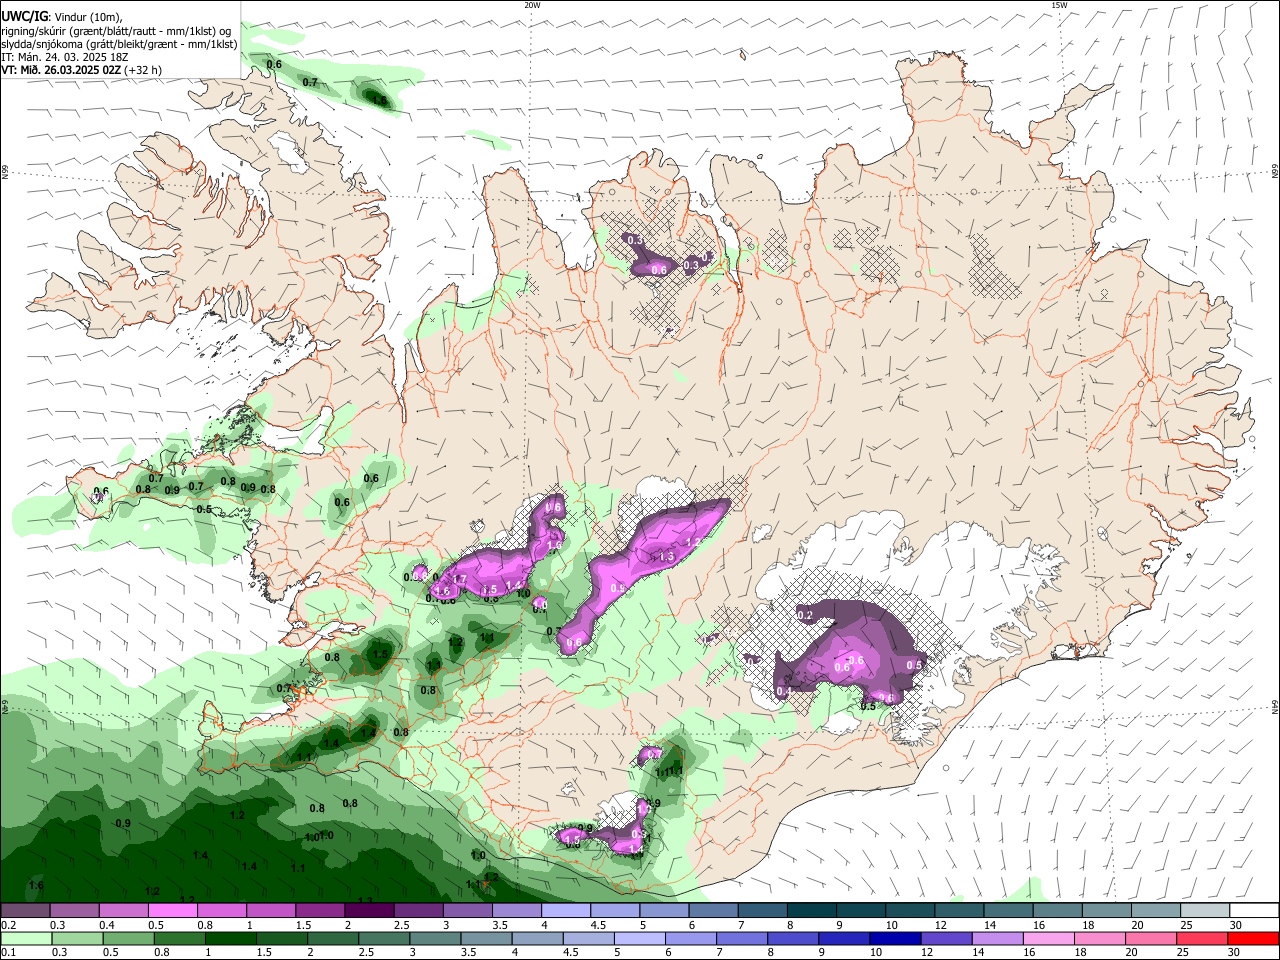Click the '(+32 h)' forecast offset text

pos(144,71)
